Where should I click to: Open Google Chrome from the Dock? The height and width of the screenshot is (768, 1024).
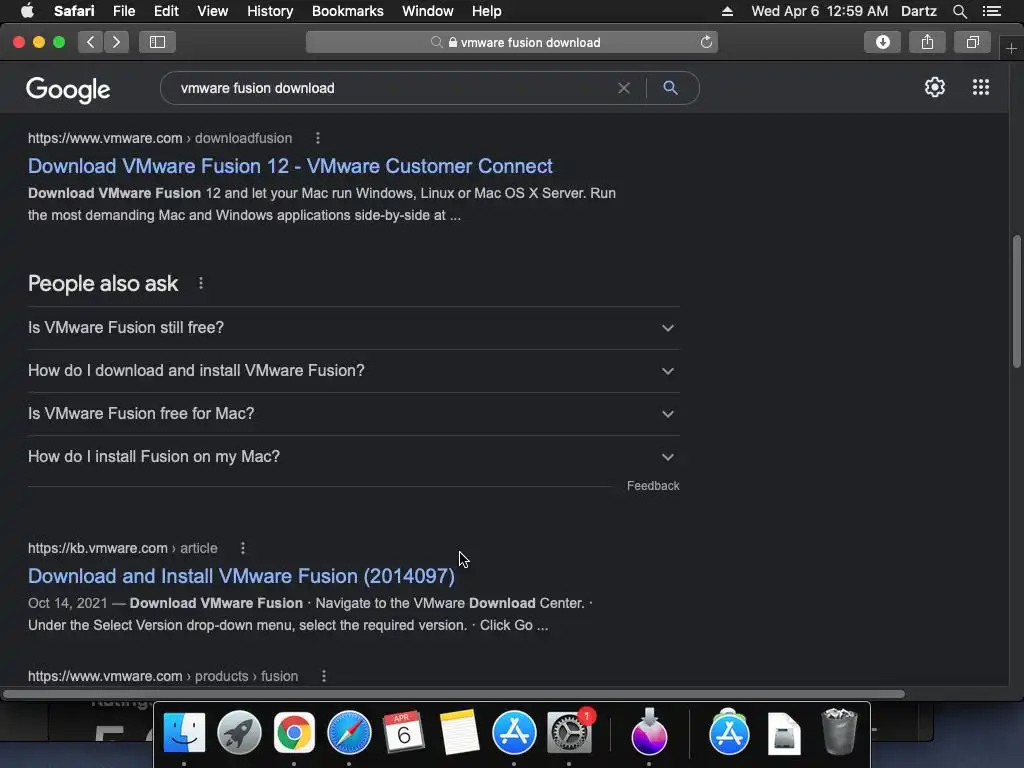pos(294,733)
